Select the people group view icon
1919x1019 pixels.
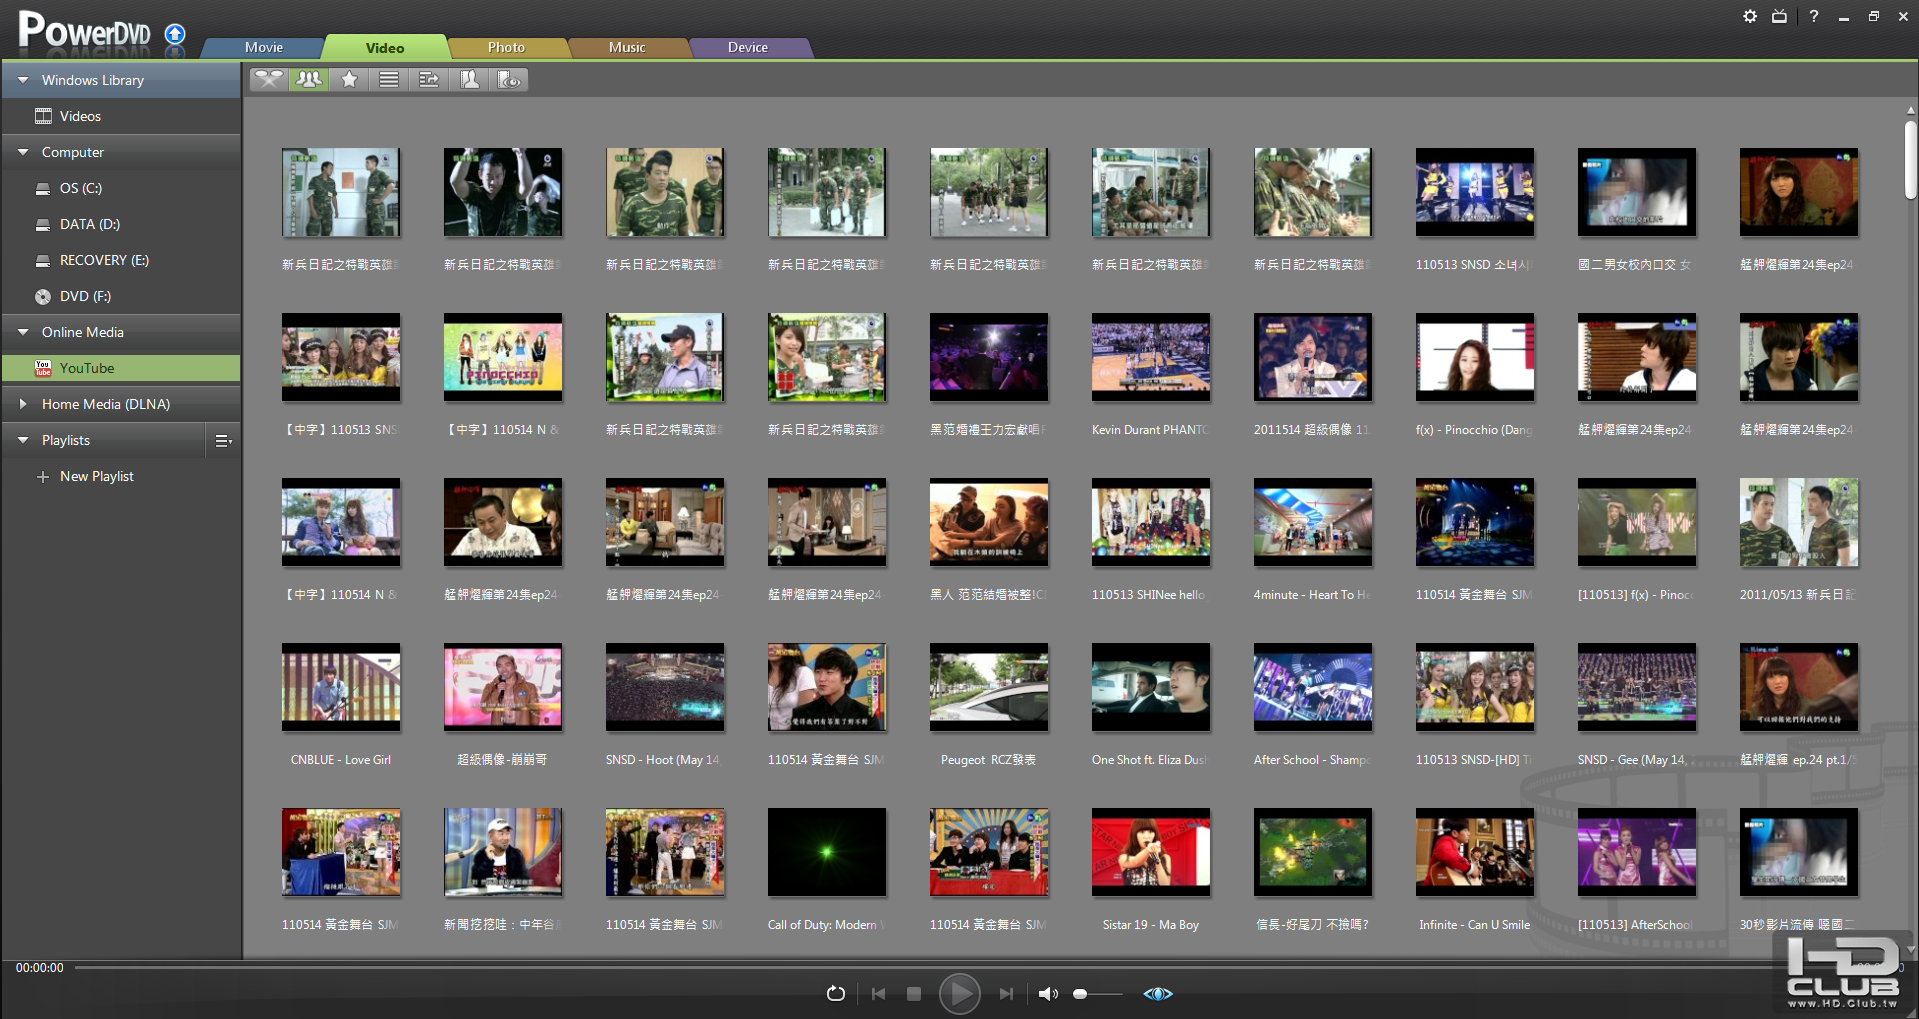coord(309,79)
